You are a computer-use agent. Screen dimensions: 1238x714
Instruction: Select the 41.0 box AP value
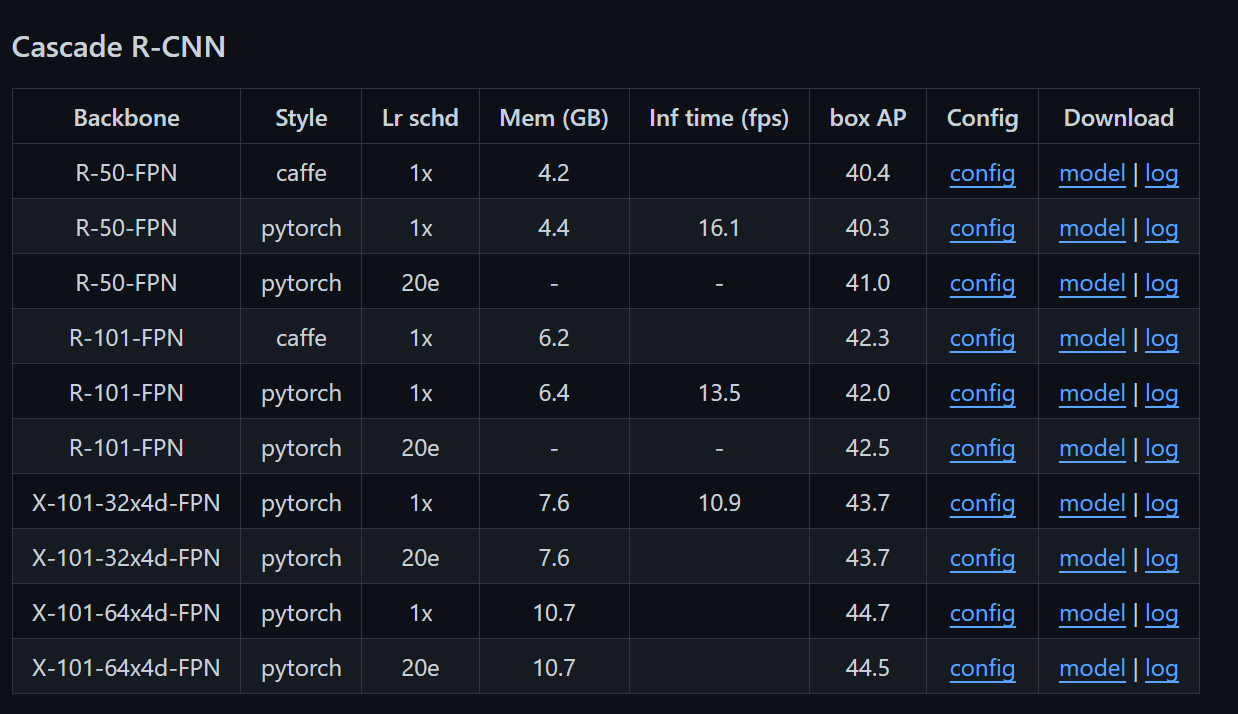pos(868,283)
